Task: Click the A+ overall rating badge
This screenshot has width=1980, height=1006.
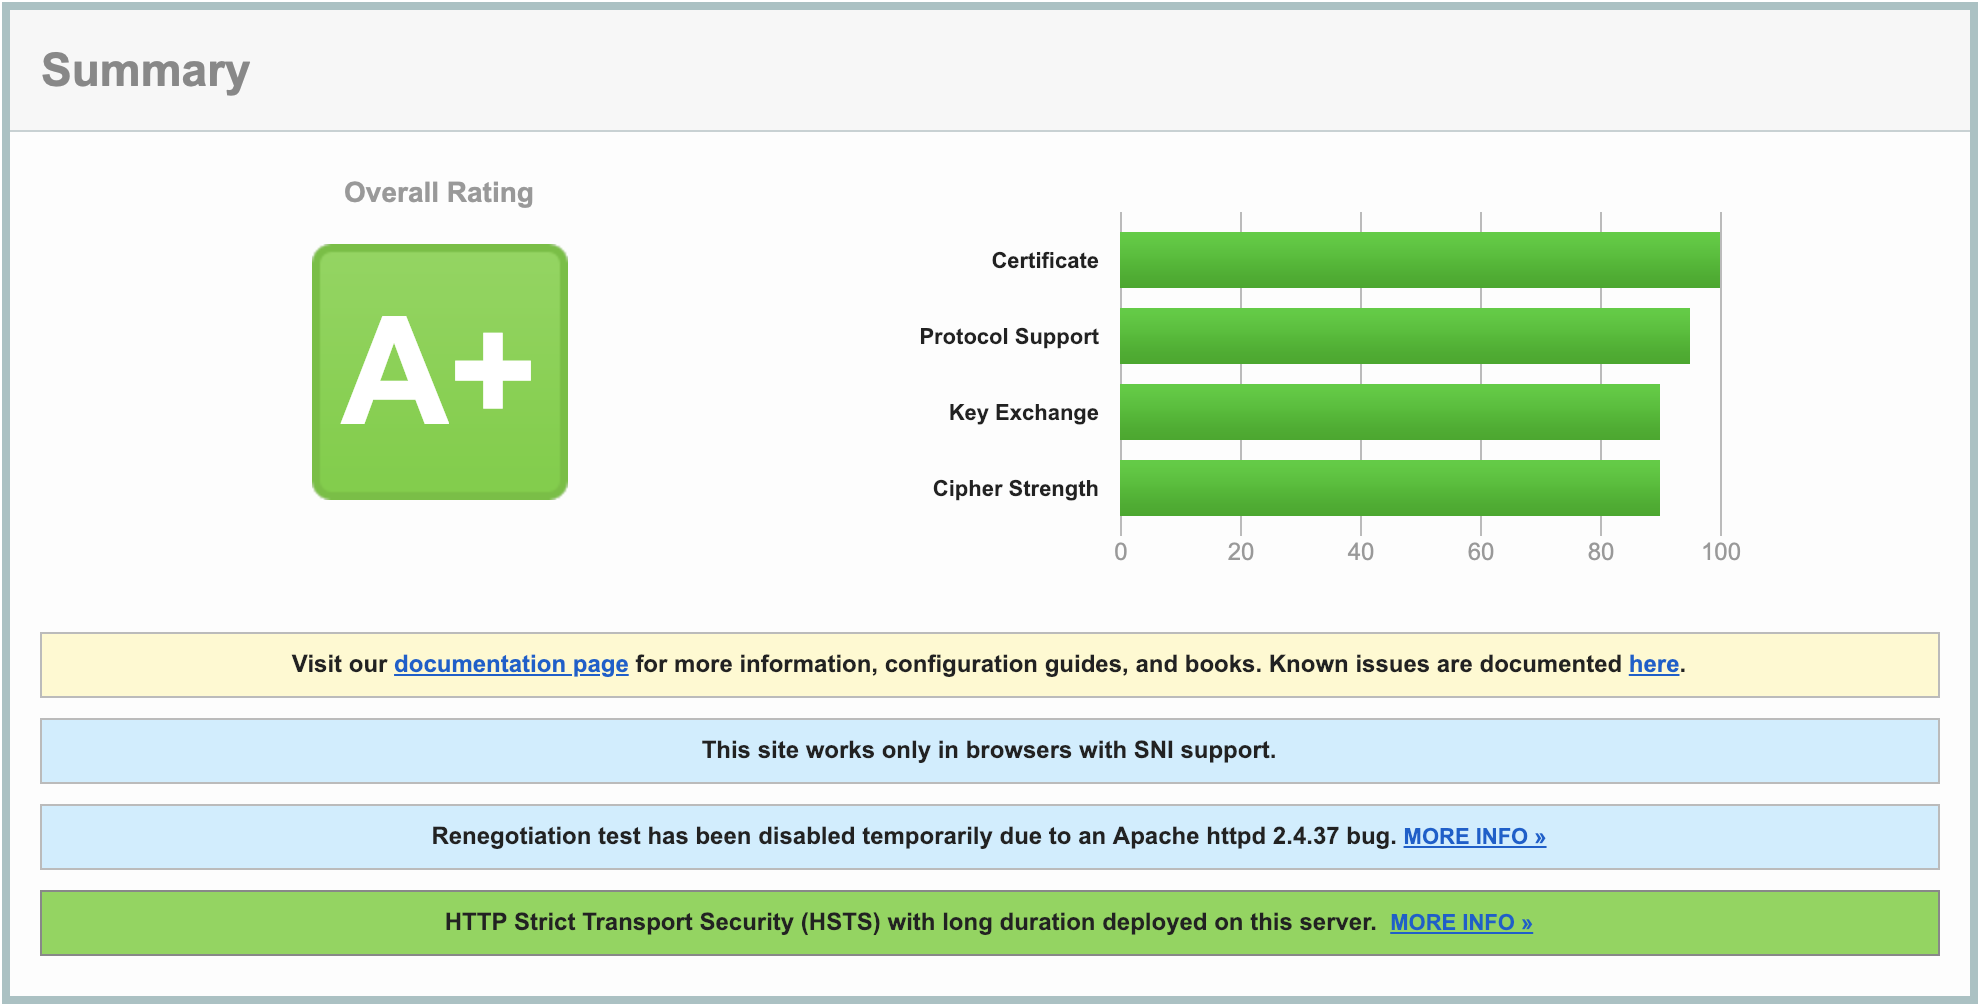Action: click(x=440, y=372)
